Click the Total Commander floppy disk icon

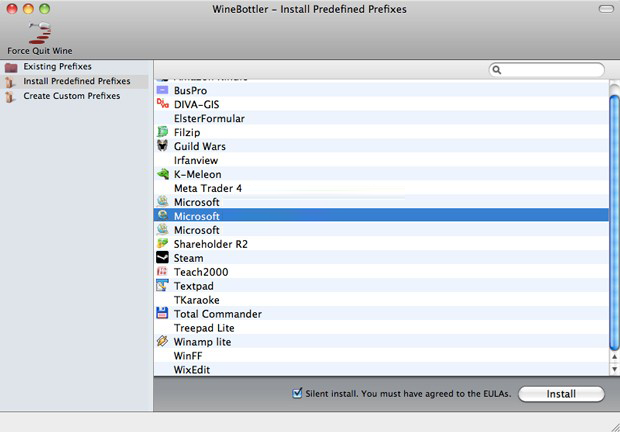(x=163, y=314)
